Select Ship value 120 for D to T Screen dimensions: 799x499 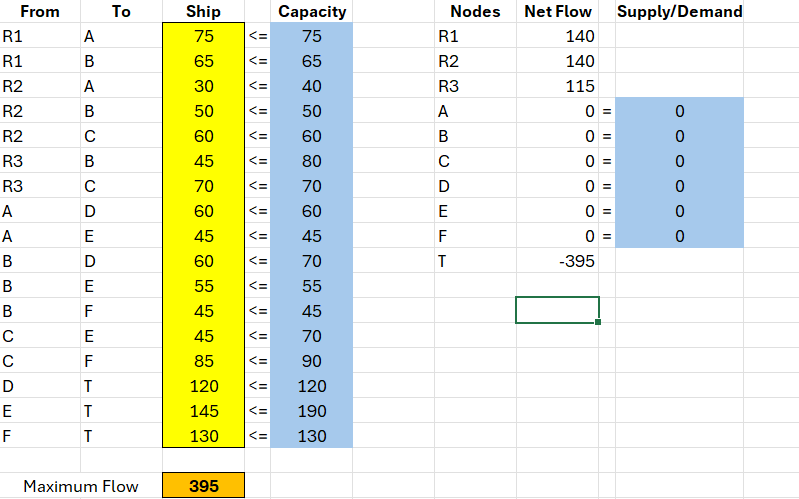click(203, 386)
